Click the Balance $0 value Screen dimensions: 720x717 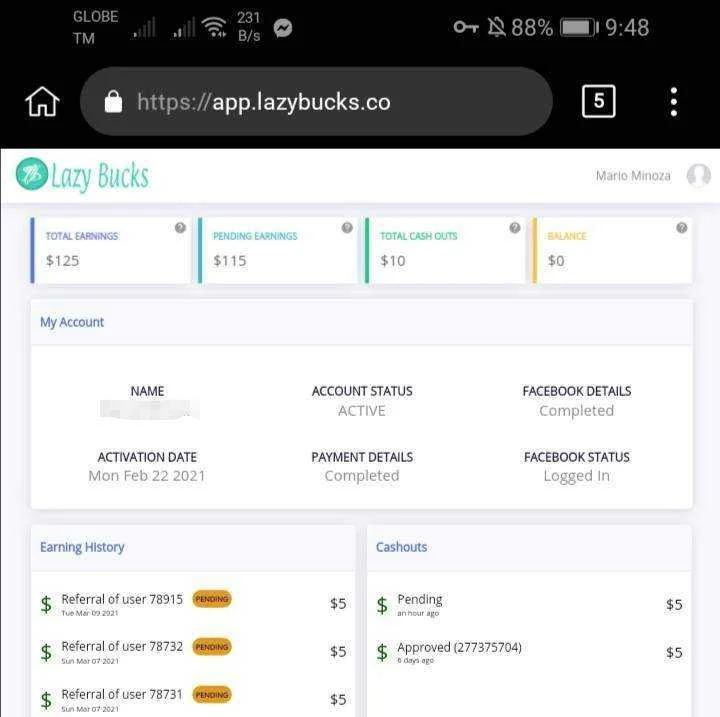tap(556, 261)
